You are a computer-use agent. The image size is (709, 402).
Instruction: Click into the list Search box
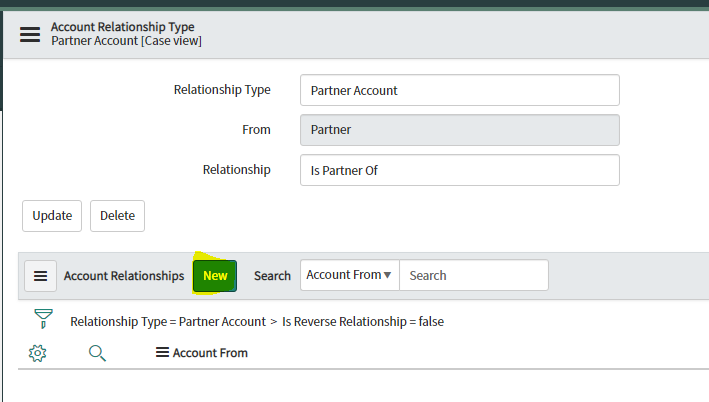tap(473, 275)
